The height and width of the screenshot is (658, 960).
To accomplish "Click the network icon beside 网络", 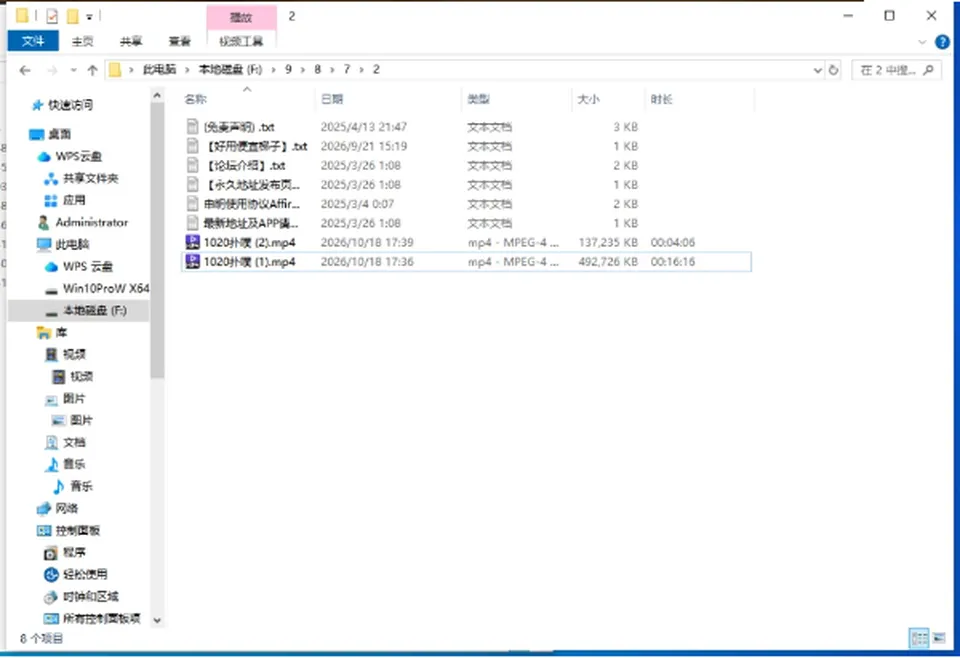I will pos(44,509).
